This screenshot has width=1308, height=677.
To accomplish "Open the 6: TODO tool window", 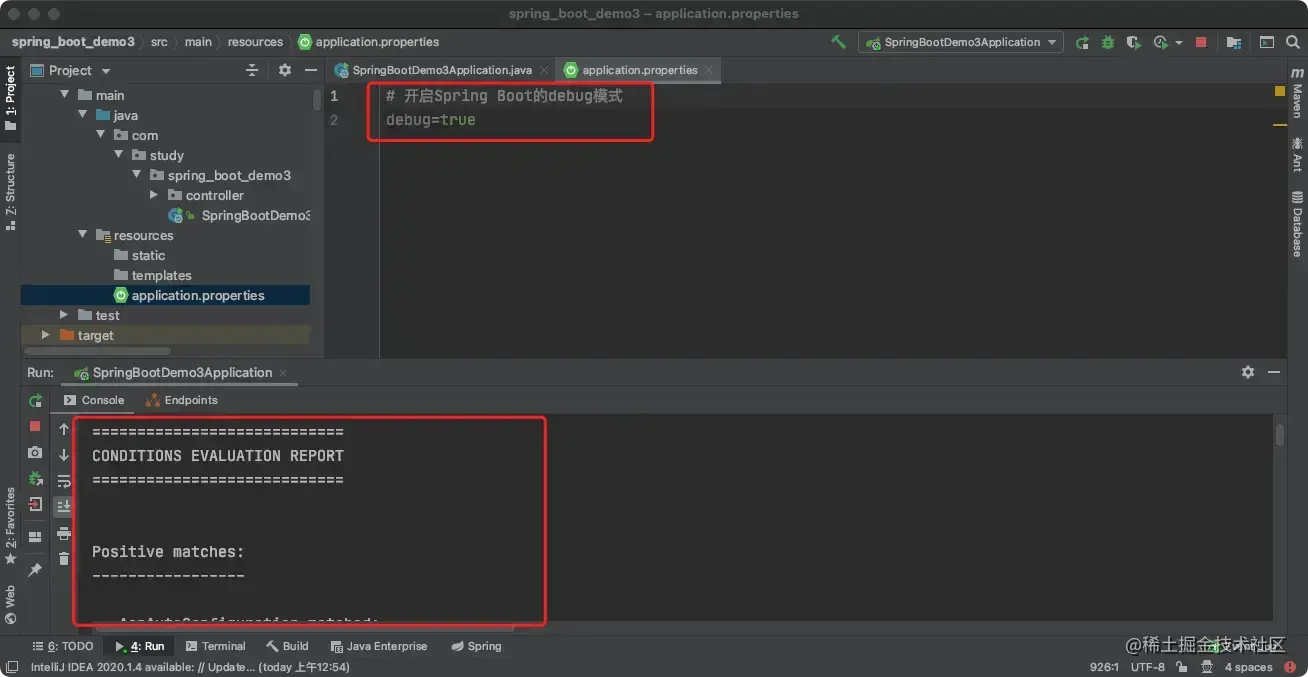I will pos(63,646).
